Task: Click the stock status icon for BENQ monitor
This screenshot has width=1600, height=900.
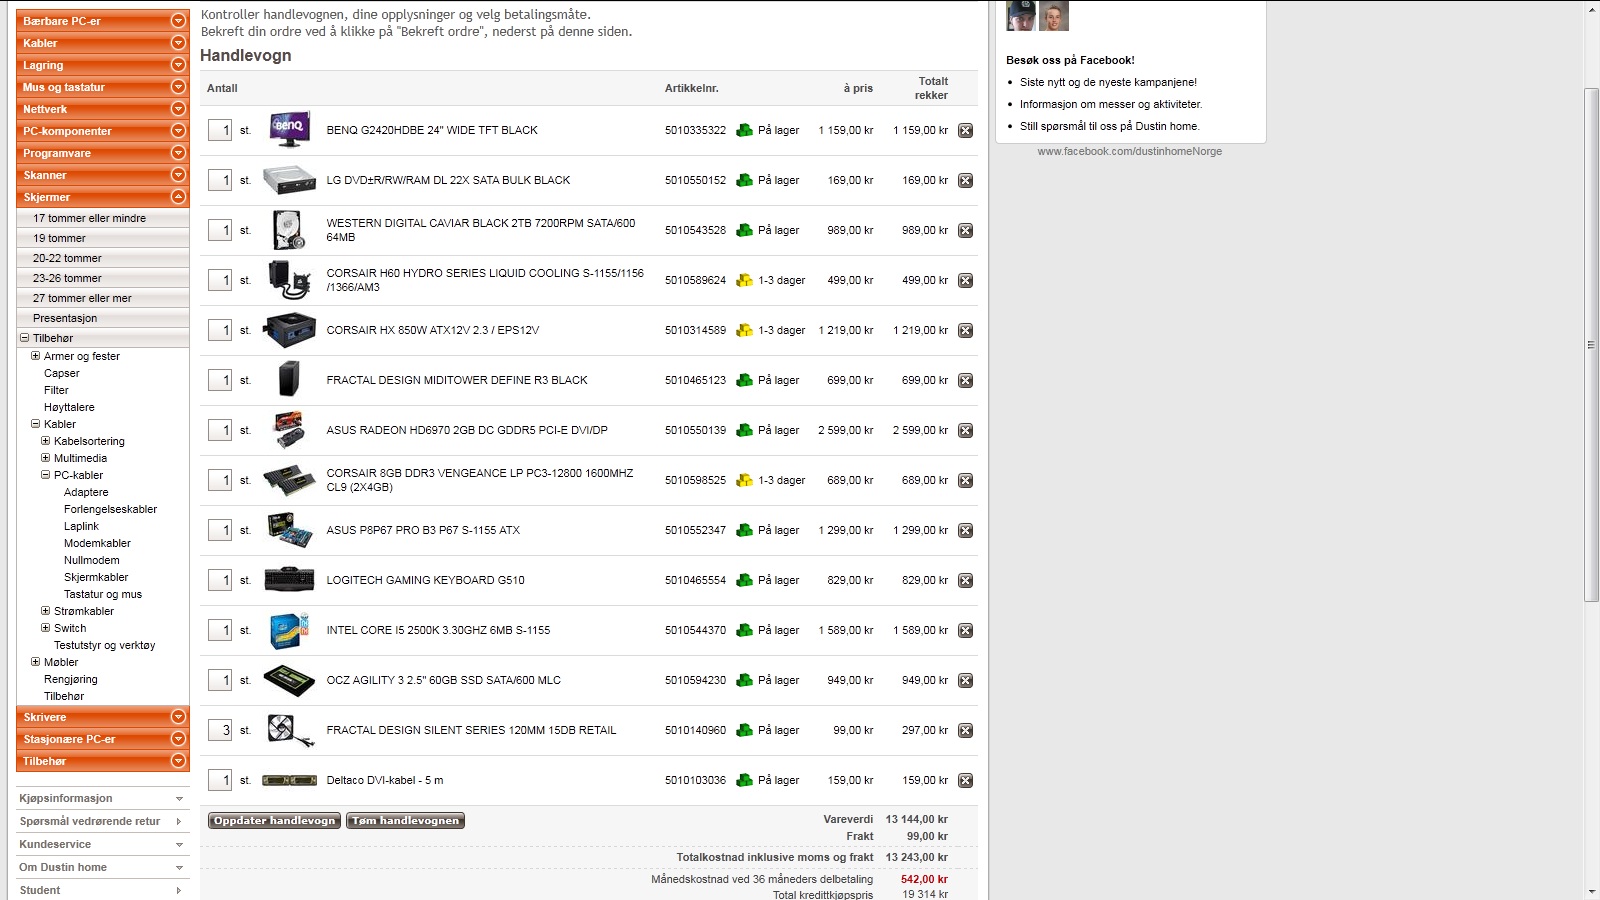Action: [744, 130]
